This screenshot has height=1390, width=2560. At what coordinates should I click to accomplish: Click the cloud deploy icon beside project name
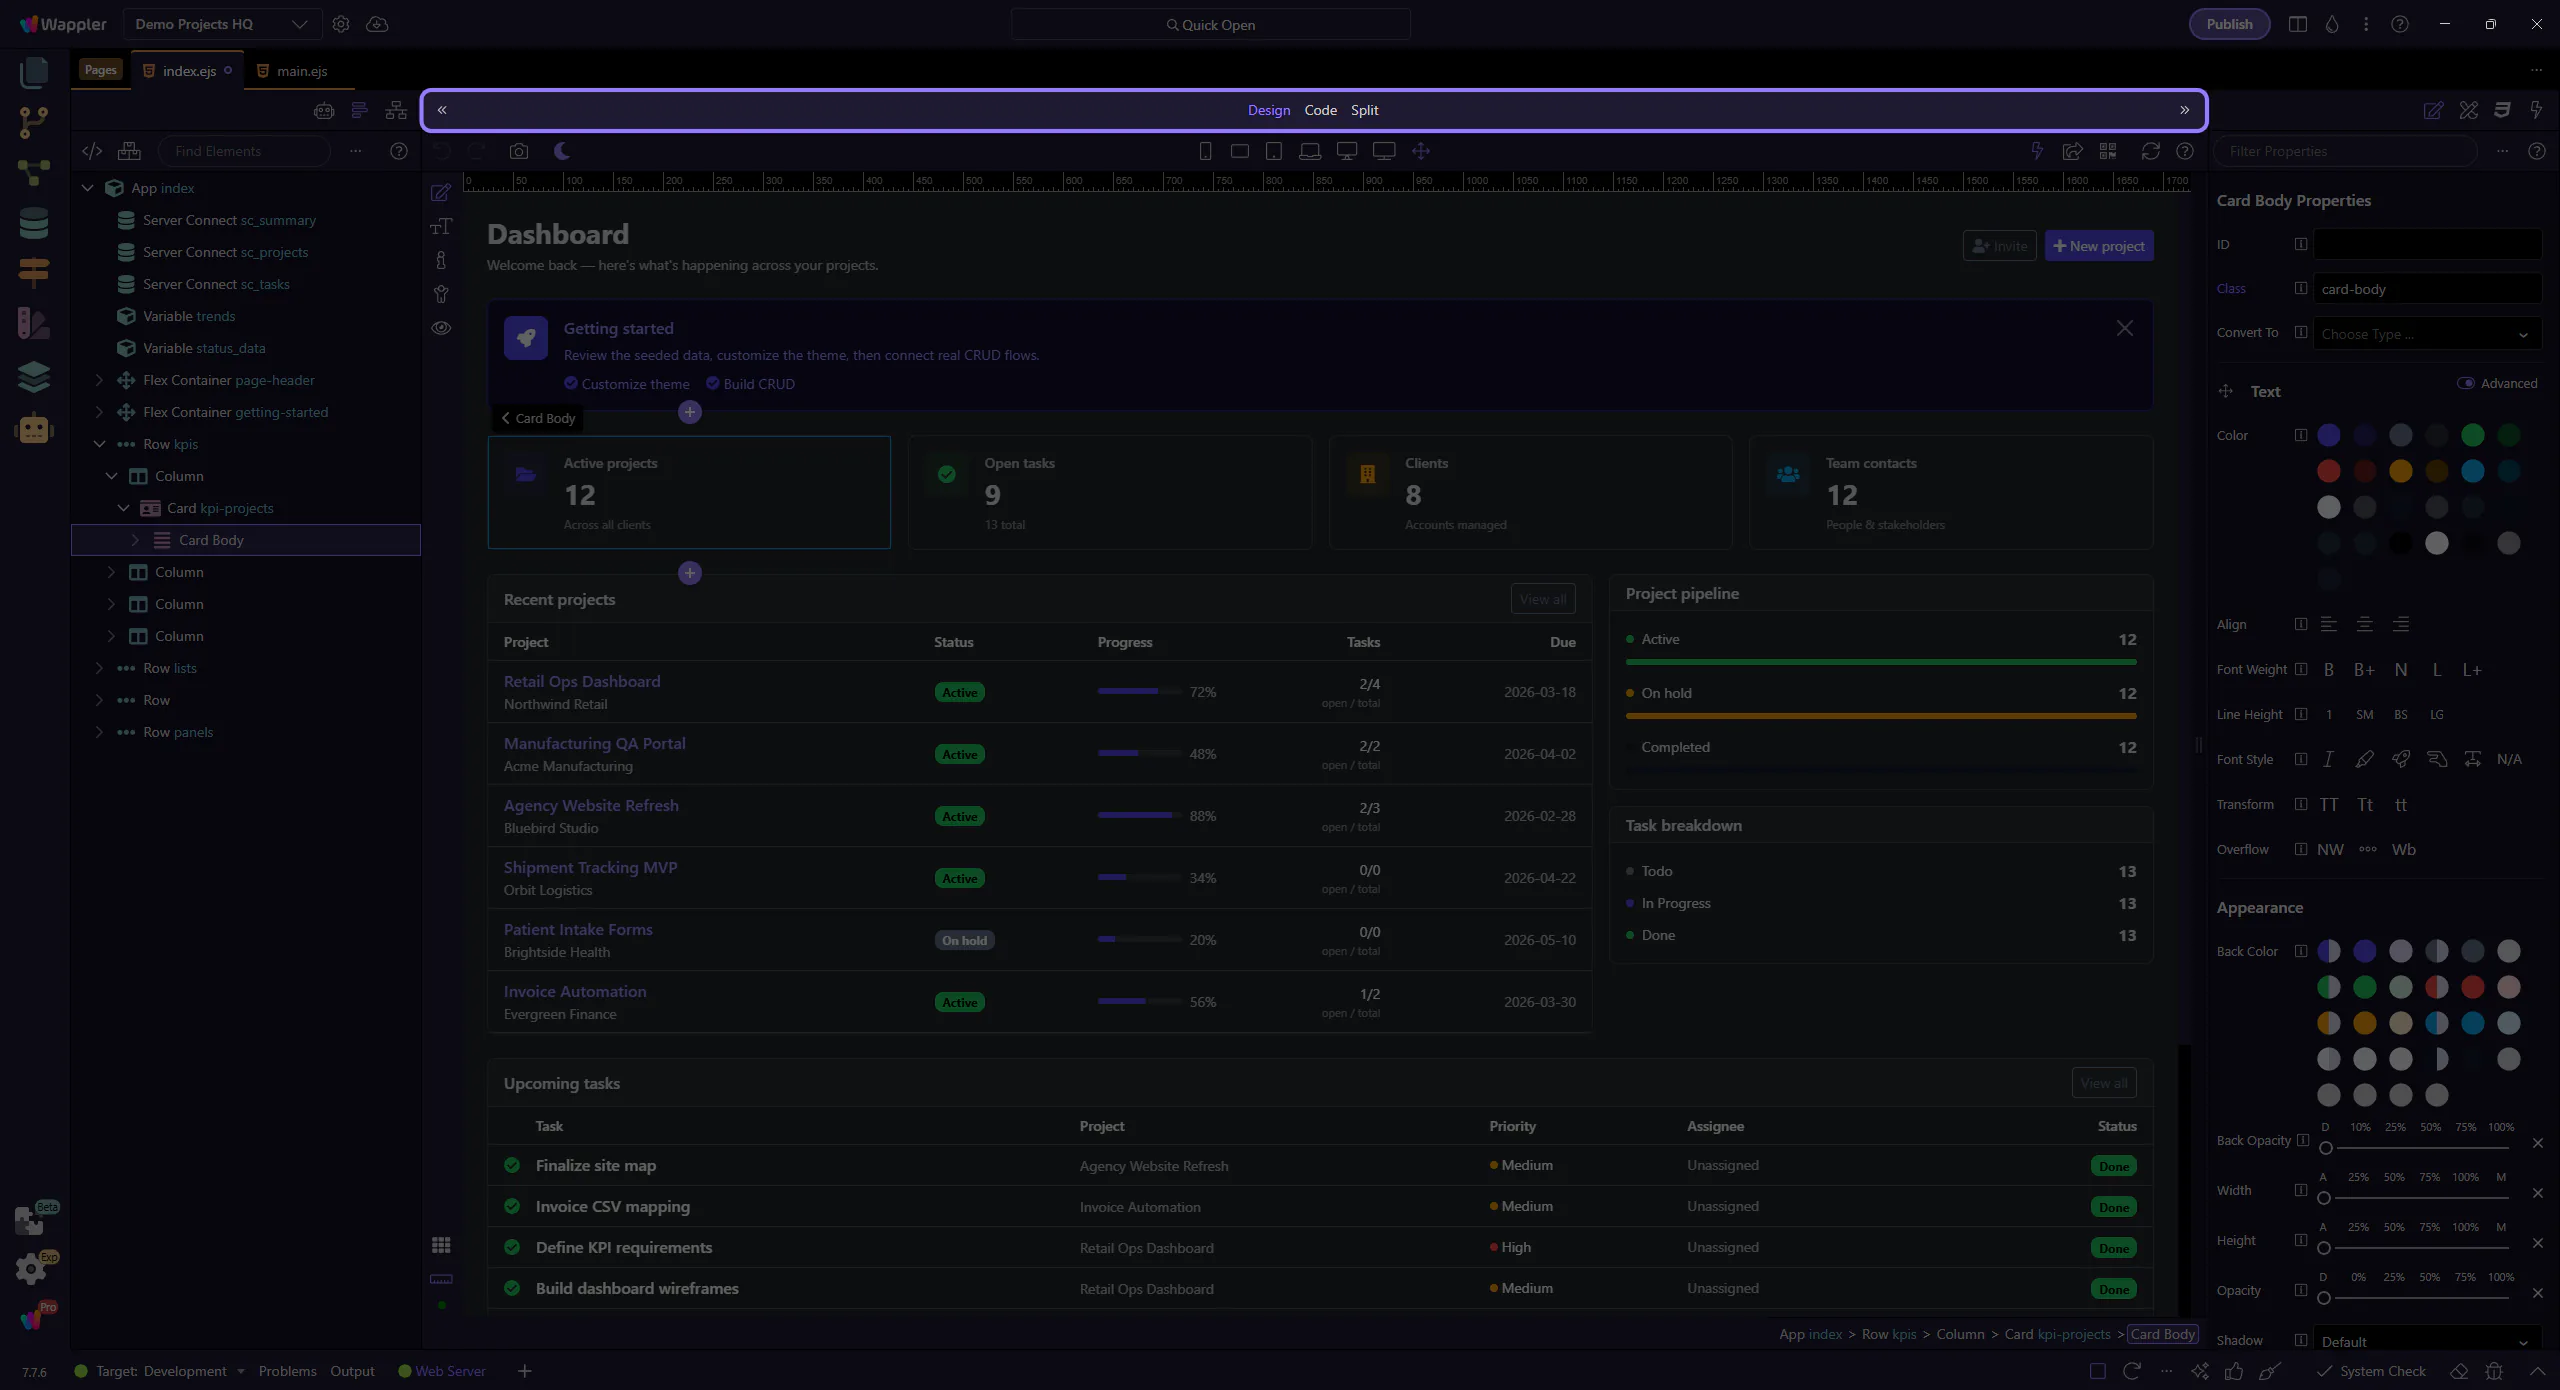(377, 24)
